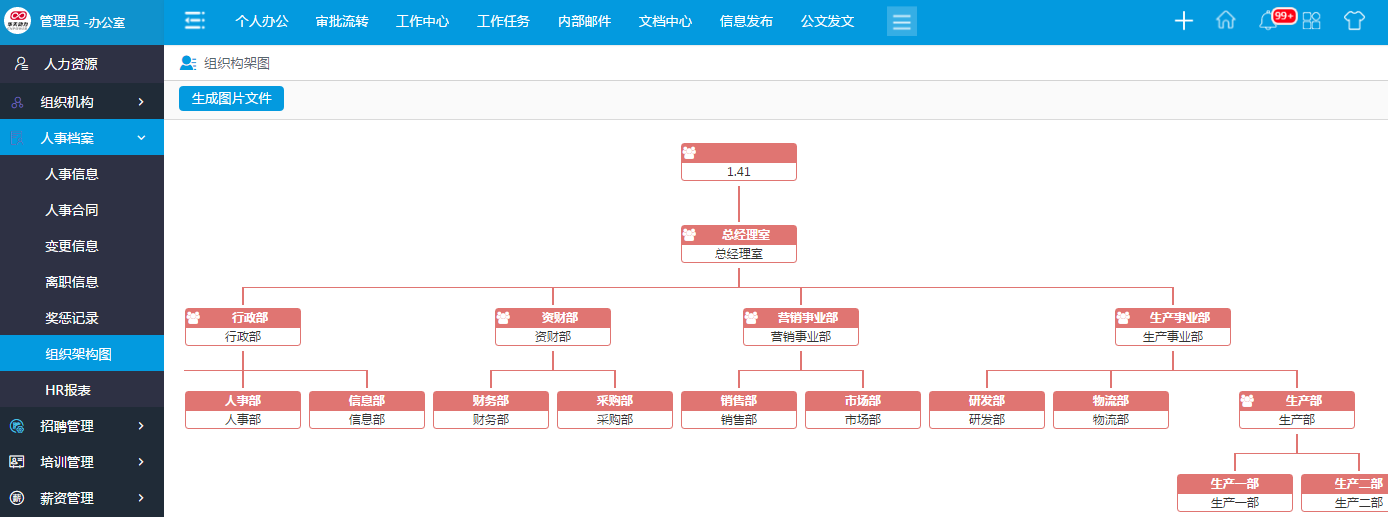This screenshot has height=517, width=1388.
Task: Expand the 薪资管理 sidebar section
Action: pos(82,498)
